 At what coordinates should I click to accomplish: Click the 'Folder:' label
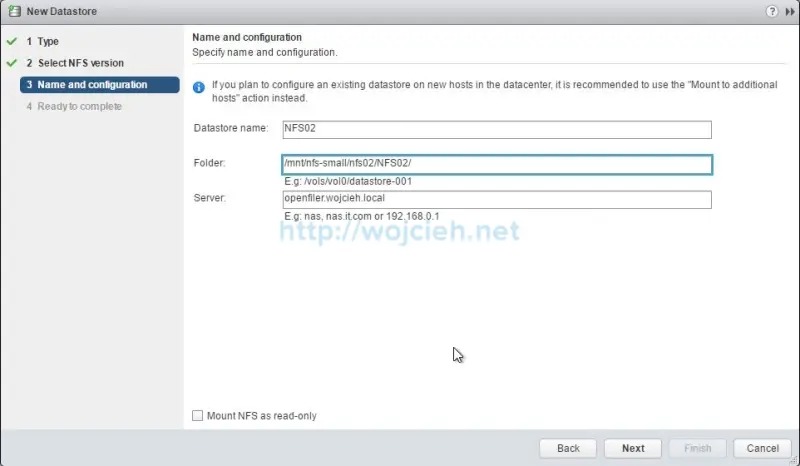[209, 163]
